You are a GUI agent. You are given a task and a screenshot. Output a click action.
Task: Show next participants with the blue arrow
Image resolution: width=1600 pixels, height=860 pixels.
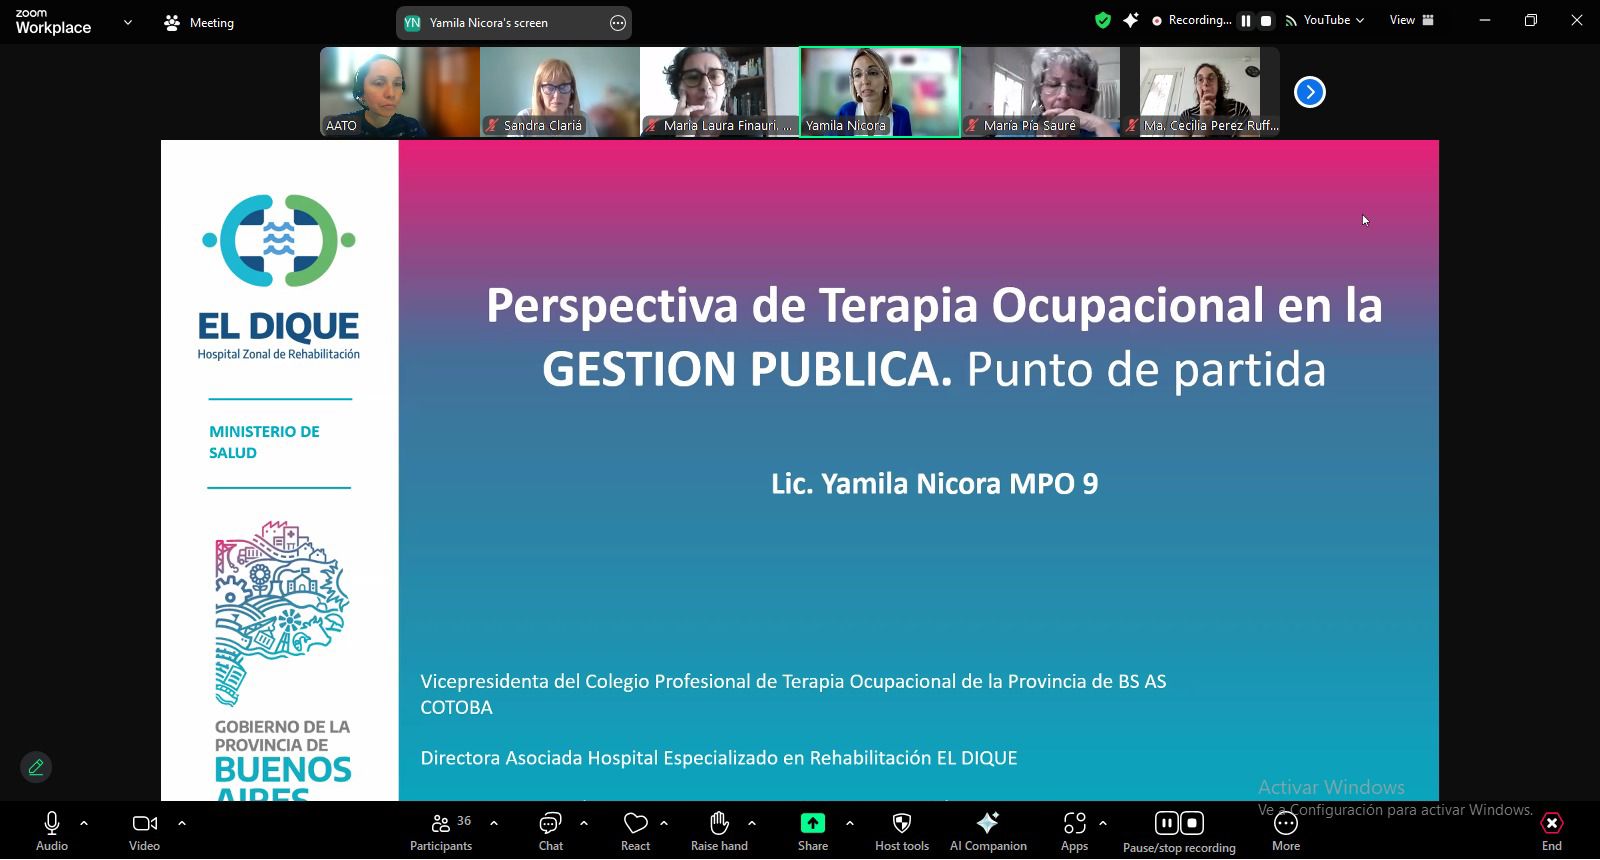[1310, 92]
